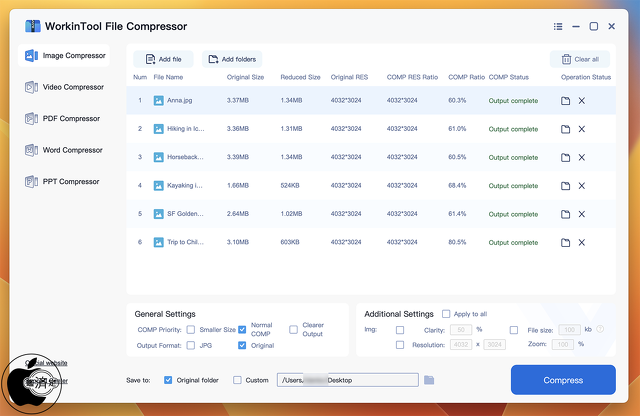The image size is (640, 416).
Task: Open output file icon for Kayaking row
Action: pyautogui.click(x=566, y=186)
